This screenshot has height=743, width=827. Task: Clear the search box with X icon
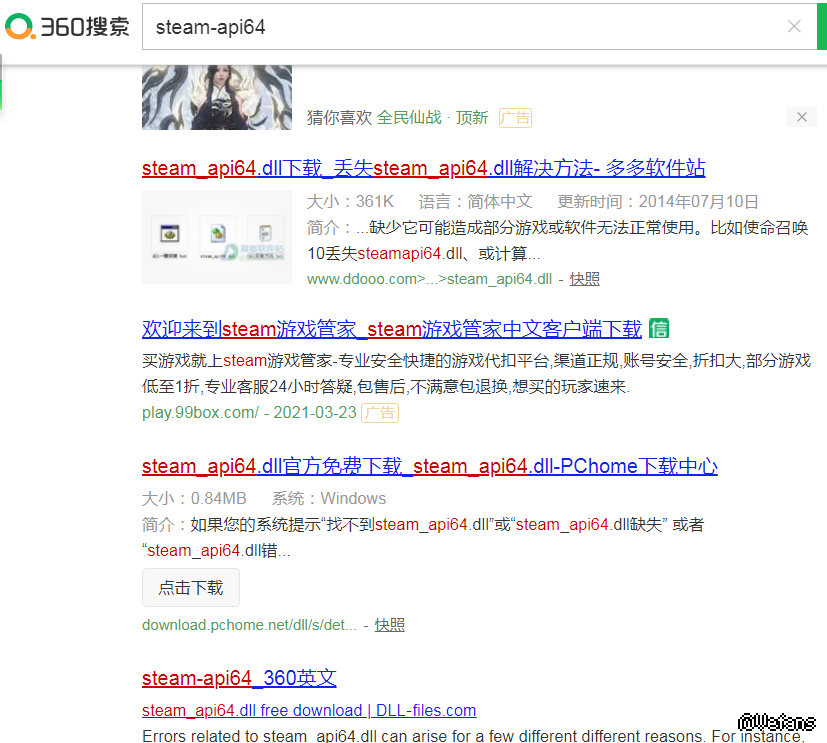coord(794,27)
